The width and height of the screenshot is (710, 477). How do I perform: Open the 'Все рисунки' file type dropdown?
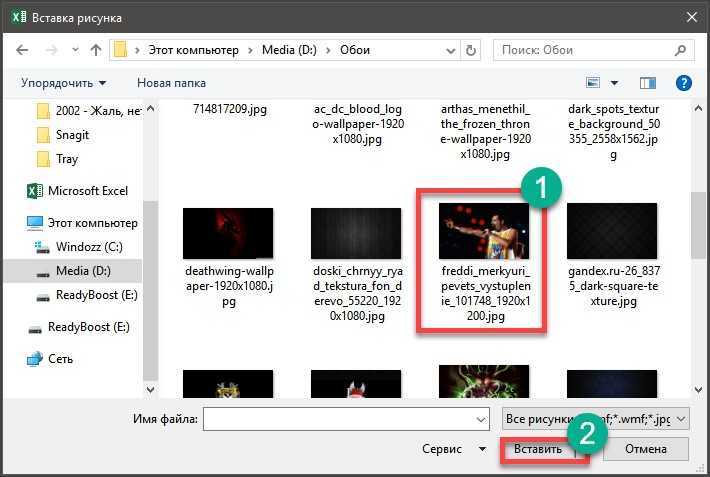(595, 419)
